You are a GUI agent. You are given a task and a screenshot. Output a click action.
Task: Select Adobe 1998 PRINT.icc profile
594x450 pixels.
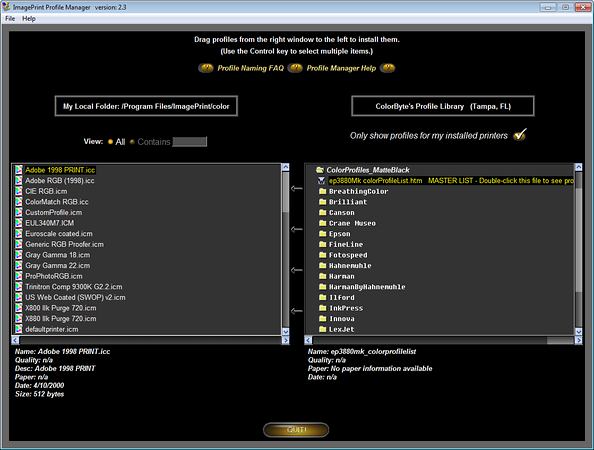(x=60, y=170)
